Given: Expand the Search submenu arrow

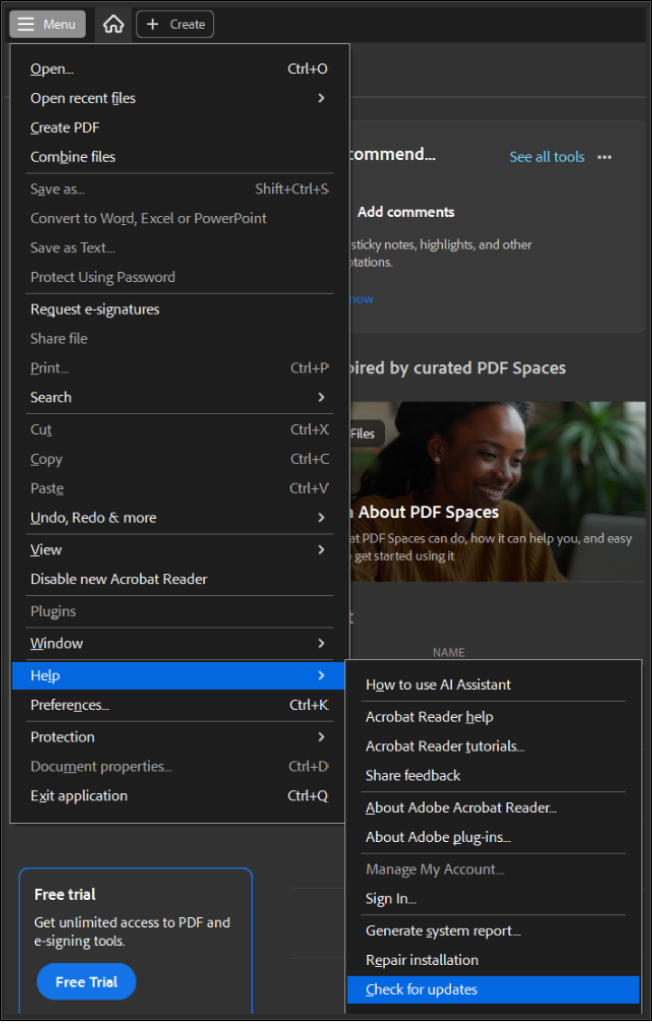Looking at the screenshot, I should point(321,397).
